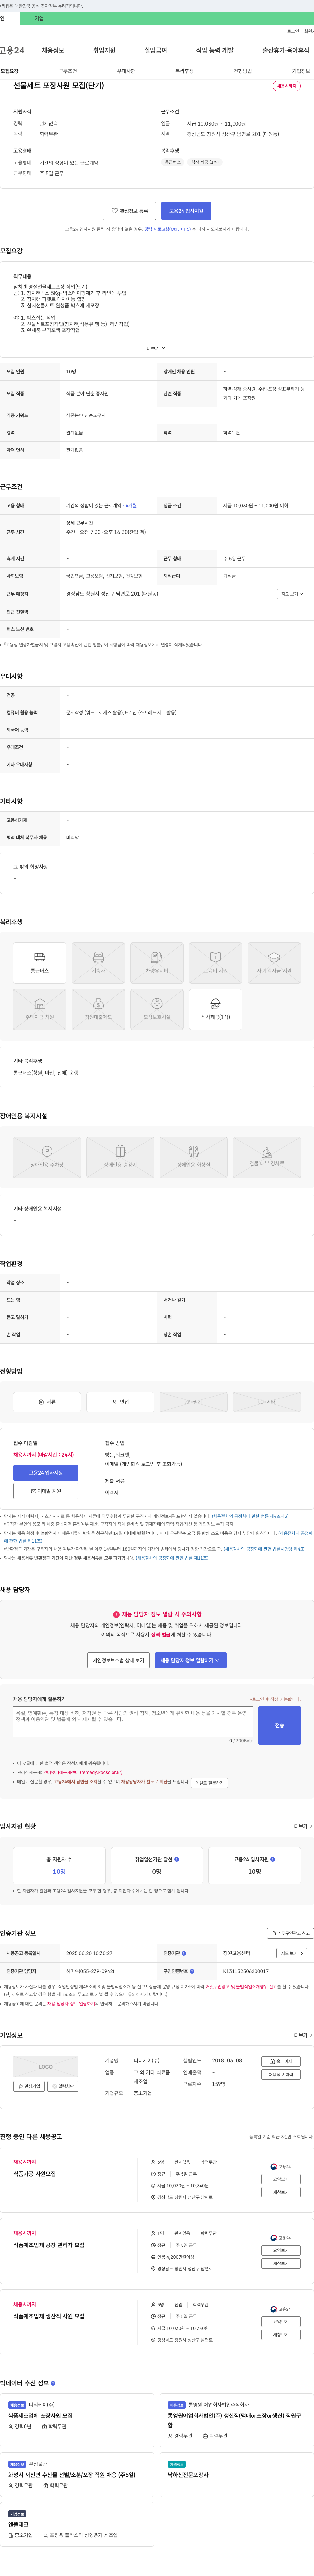This screenshot has width=314, height=2576.
Task: Select the 장애인용 주차장 facility icon
Action: point(47,1157)
